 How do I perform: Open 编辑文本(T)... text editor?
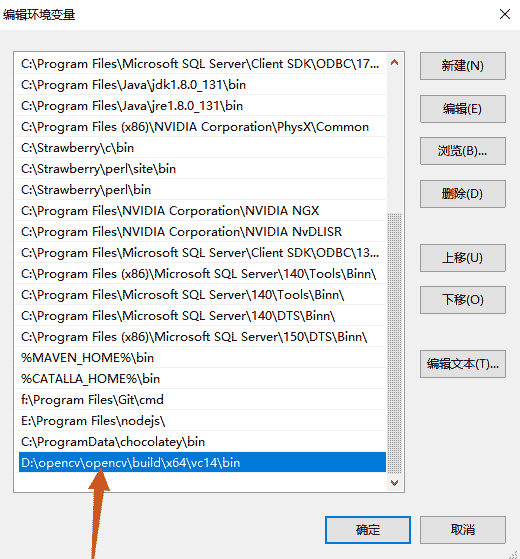[x=463, y=364]
